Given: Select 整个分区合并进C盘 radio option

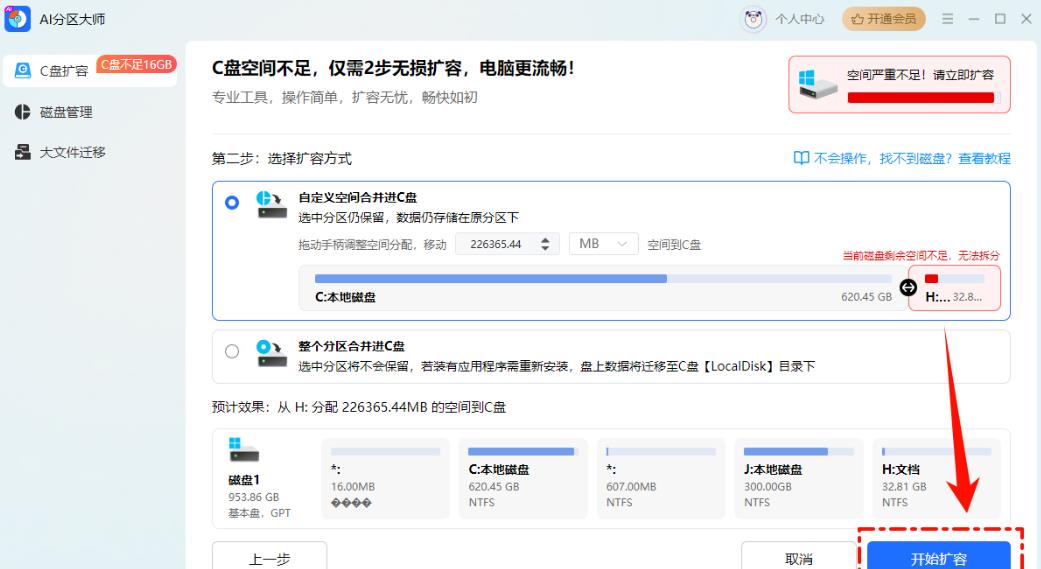Looking at the screenshot, I should tap(232, 351).
